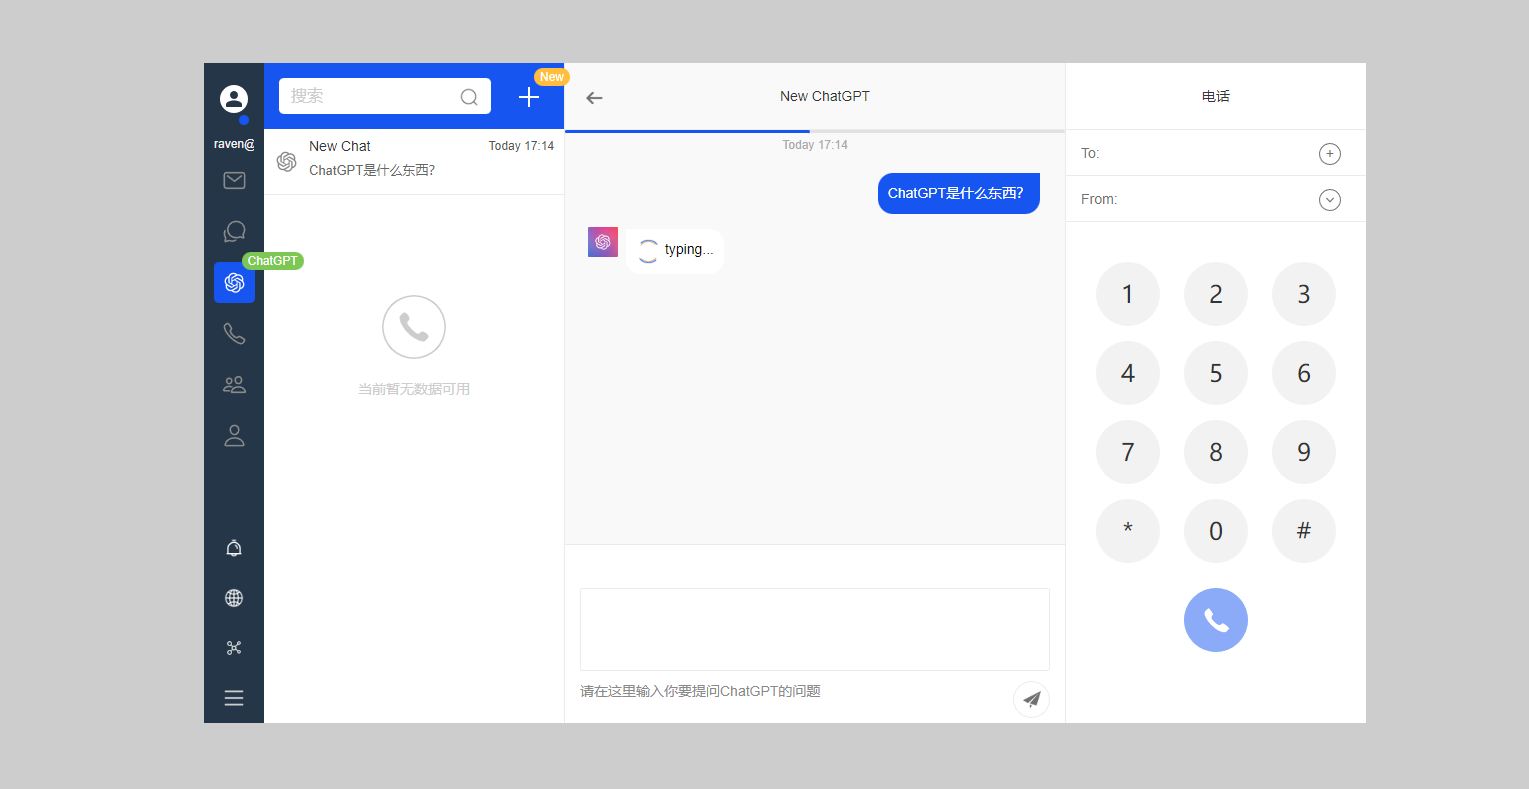This screenshot has height=789, width=1529.
Task: Click the plus icon to start new chat
Action: click(529, 97)
